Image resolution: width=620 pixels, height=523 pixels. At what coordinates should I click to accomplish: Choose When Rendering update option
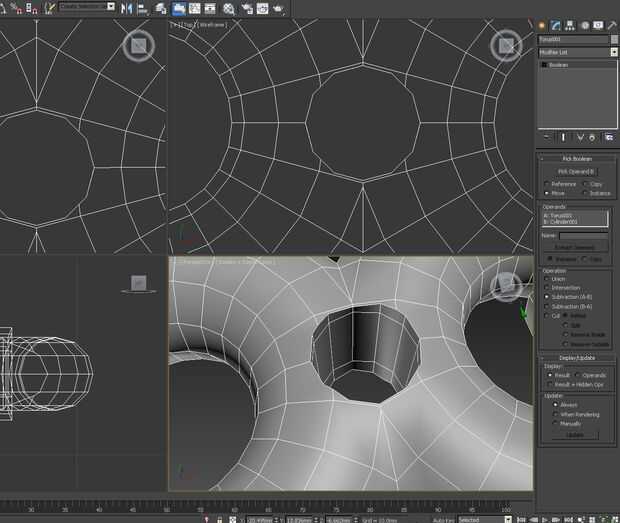pos(554,414)
